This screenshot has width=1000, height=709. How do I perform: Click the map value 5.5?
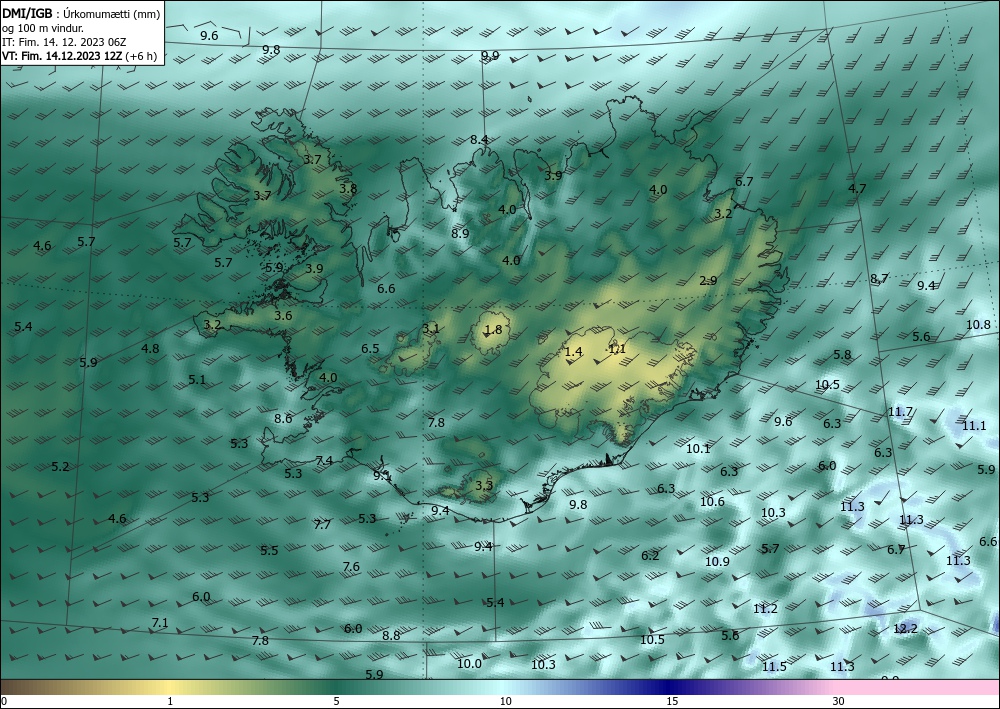coord(269,550)
